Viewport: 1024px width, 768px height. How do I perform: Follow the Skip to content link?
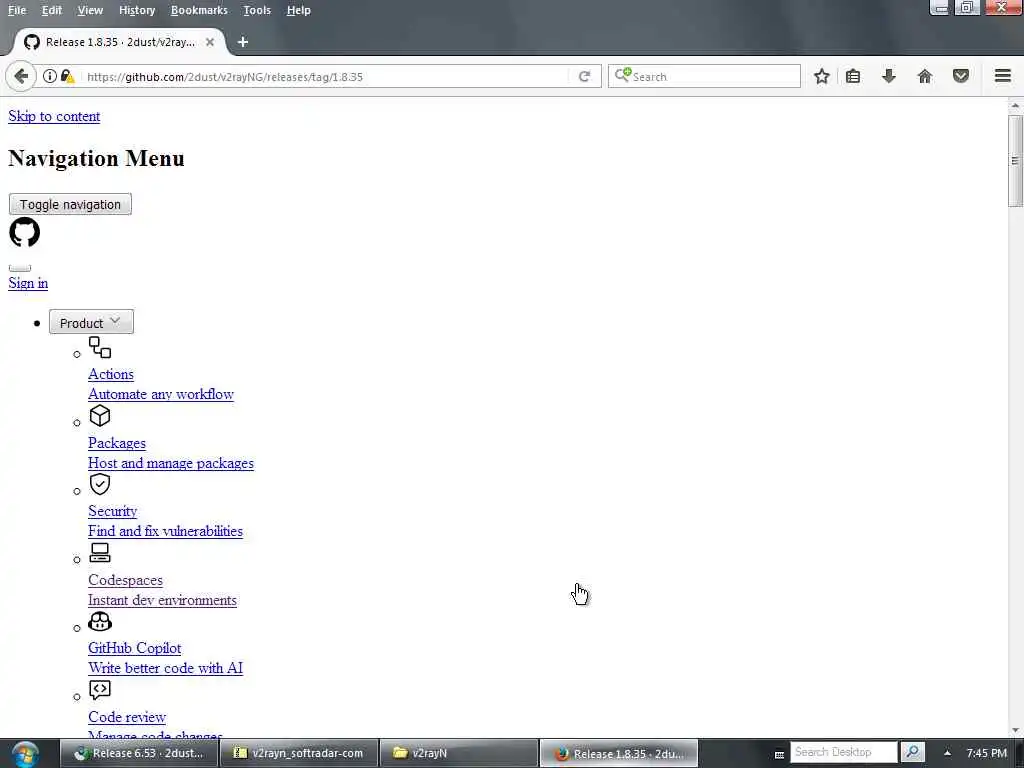click(54, 116)
